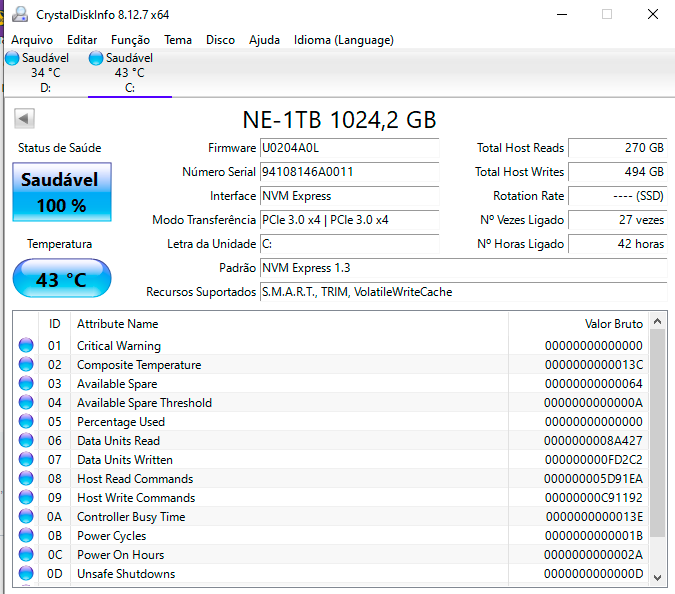
Task: Click the blue health orb for D: drive
Action: pyautogui.click(x=12, y=58)
